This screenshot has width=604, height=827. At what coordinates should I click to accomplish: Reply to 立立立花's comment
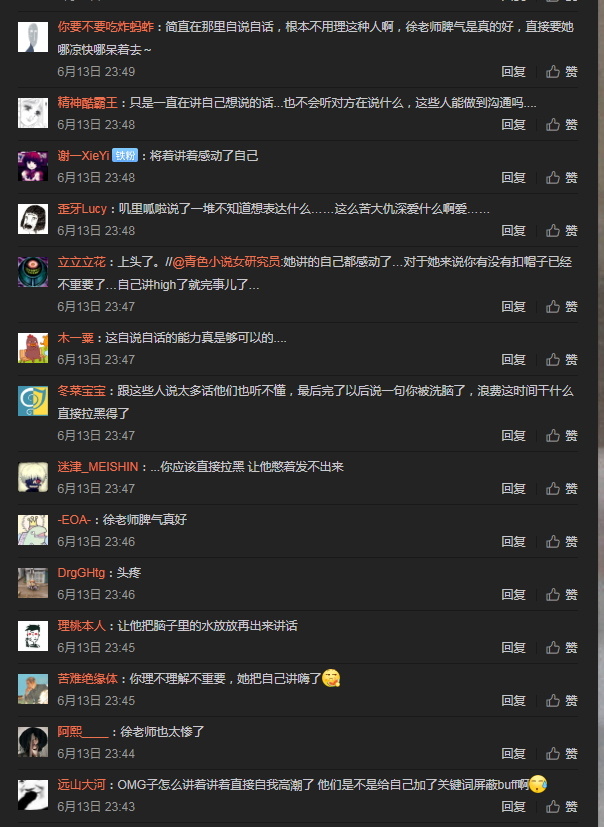point(513,306)
